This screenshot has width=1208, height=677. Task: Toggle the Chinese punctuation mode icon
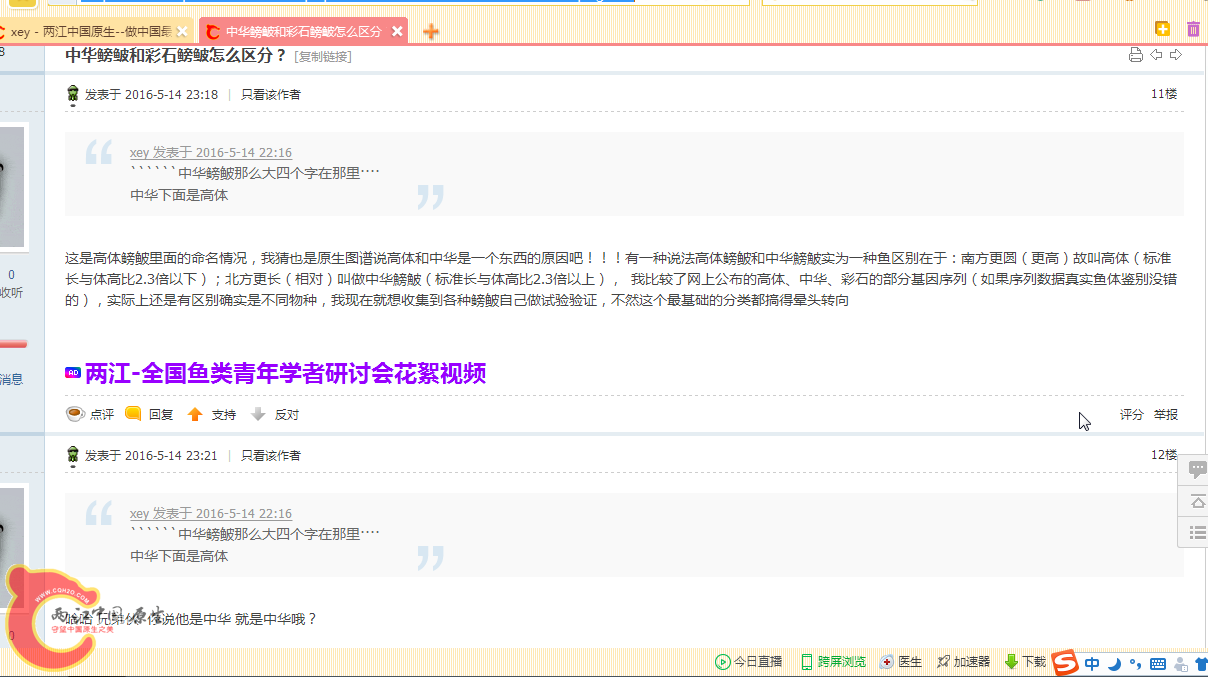[x=1135, y=663]
